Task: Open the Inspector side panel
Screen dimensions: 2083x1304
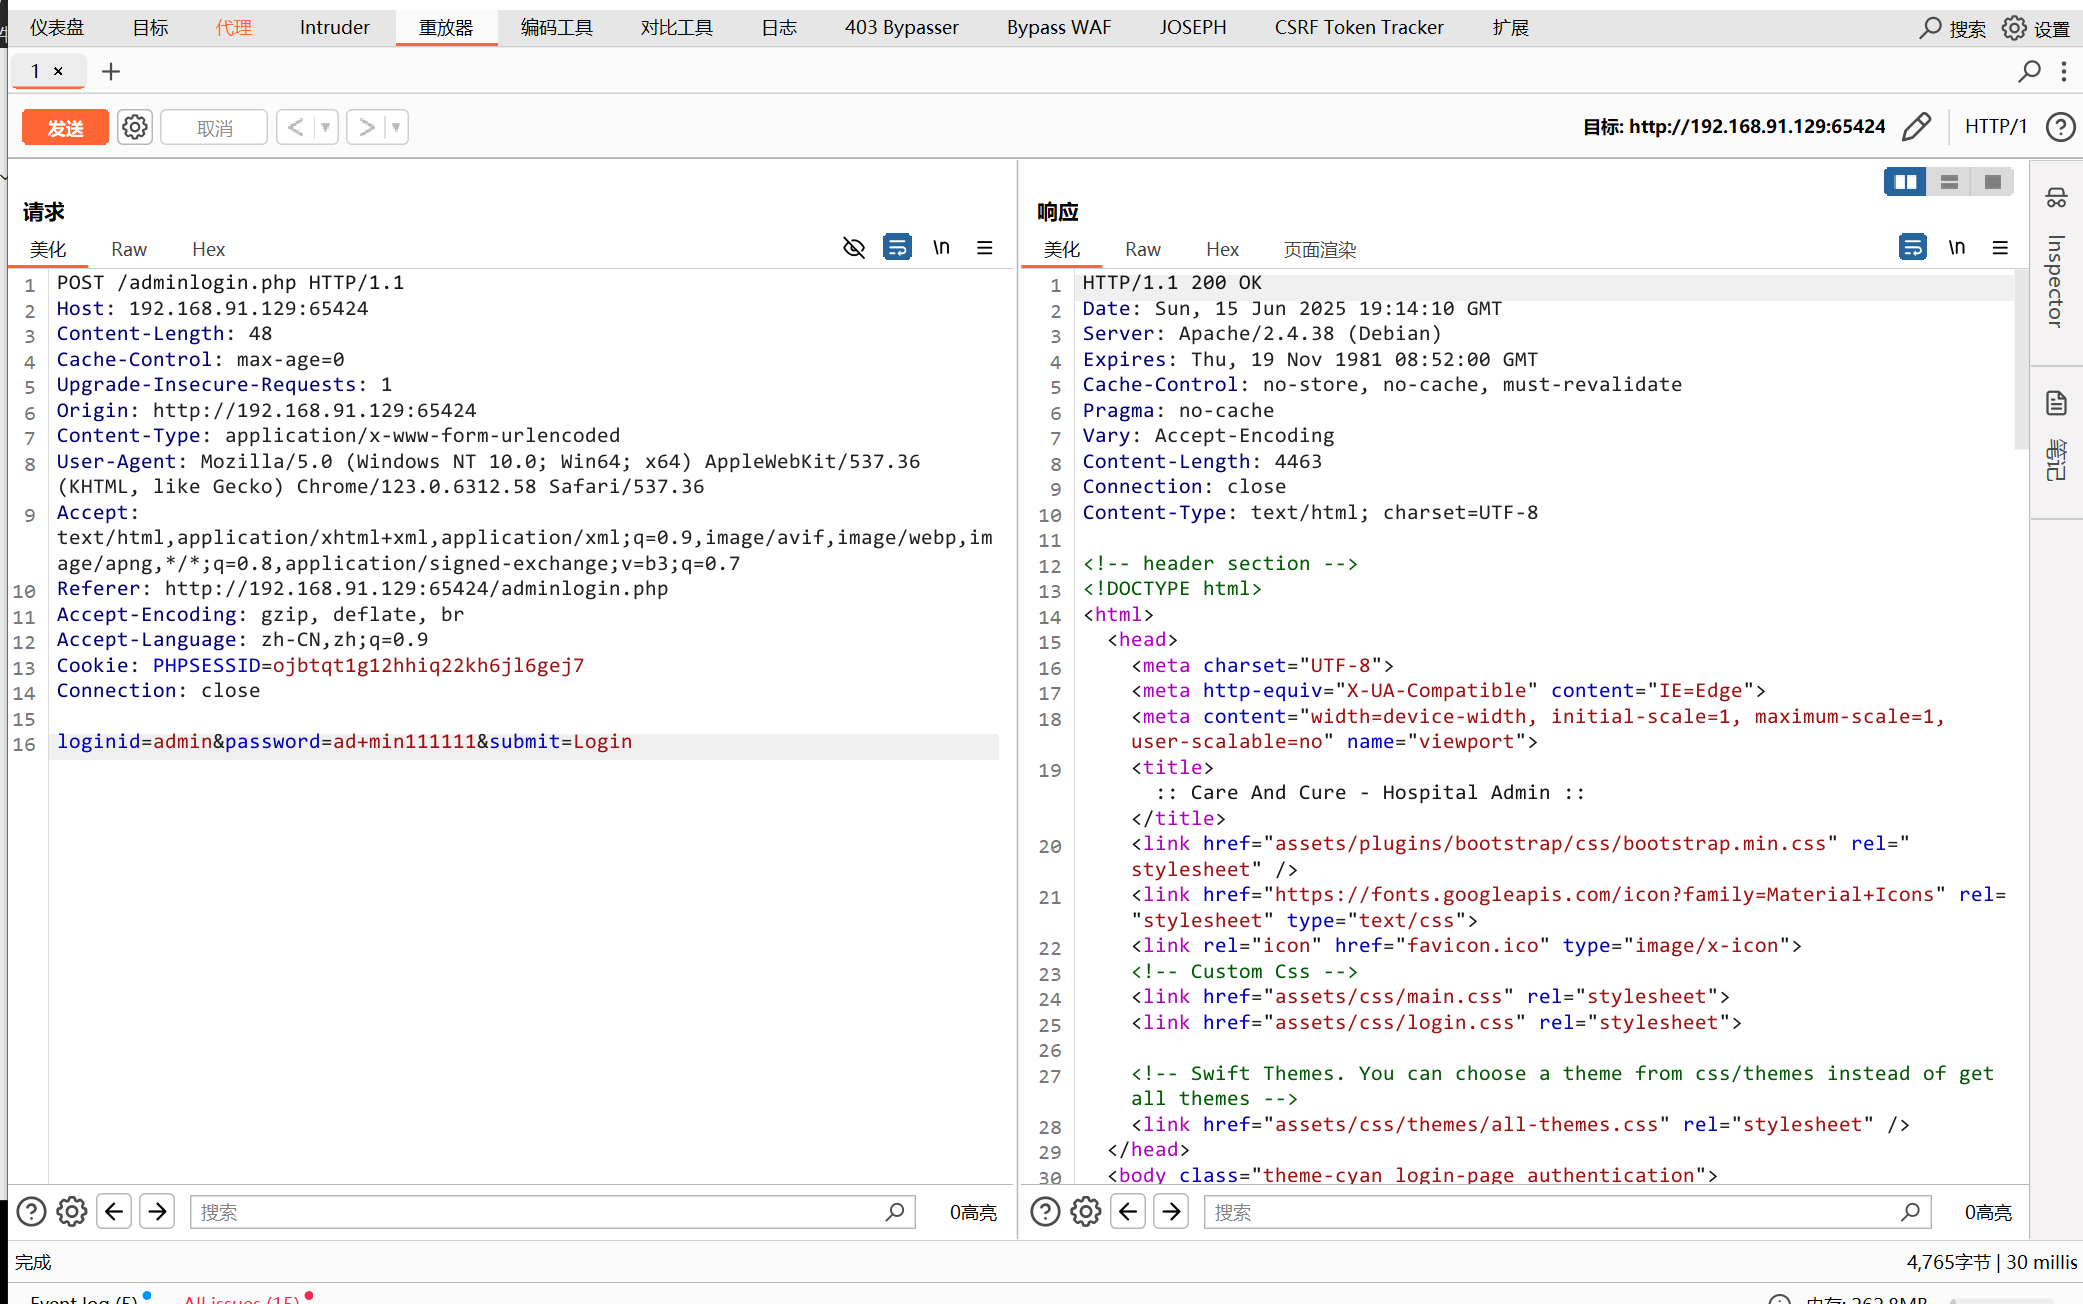Action: (2055, 281)
